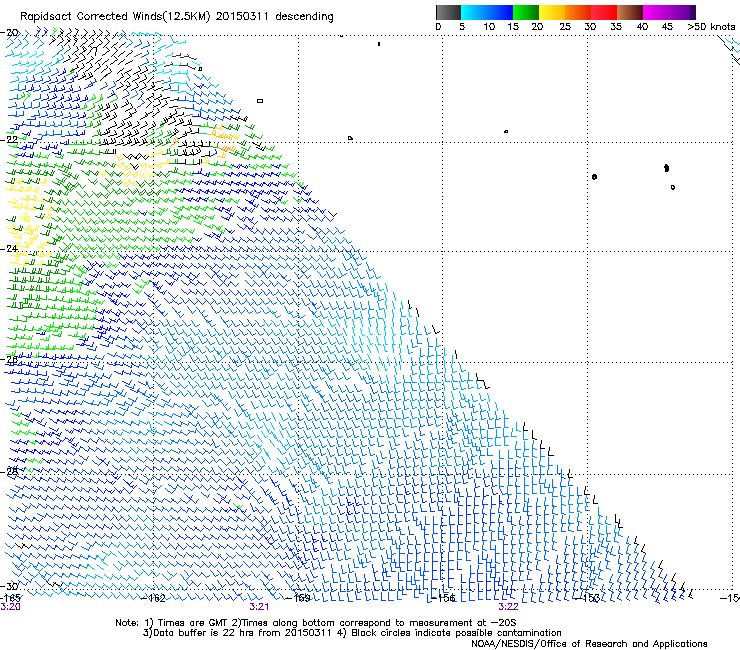
Task: Click the cyan 5-10 knots legend swatch
Action: 474,12
